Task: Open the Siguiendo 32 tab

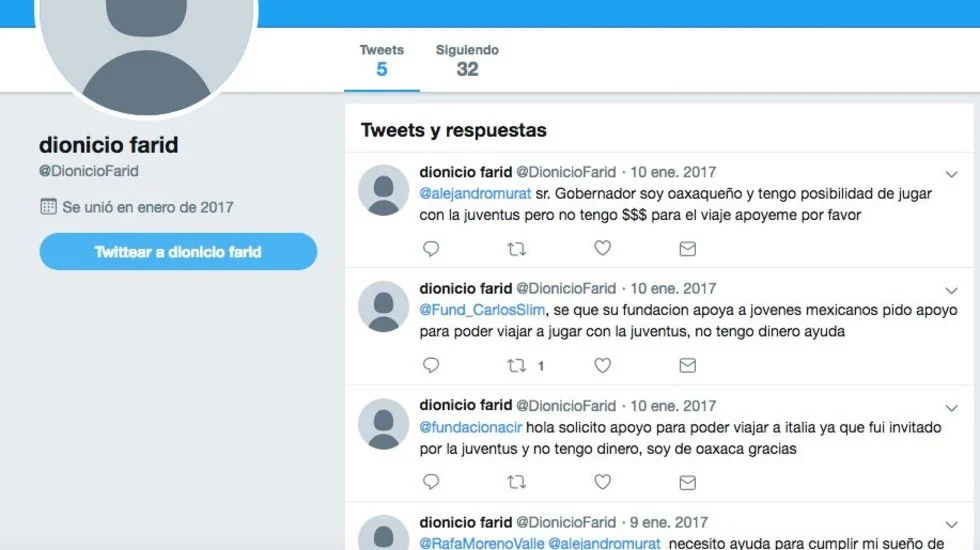Action: click(467, 61)
